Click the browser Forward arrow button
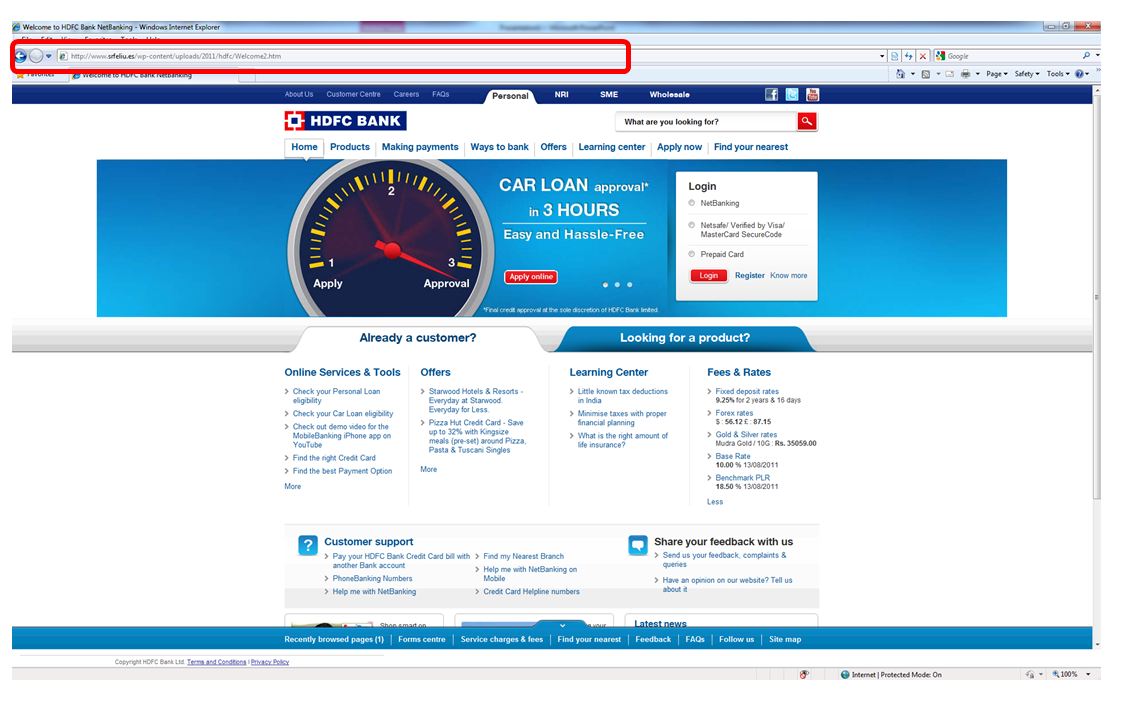This screenshot has width=1133, height=701. click(35, 56)
